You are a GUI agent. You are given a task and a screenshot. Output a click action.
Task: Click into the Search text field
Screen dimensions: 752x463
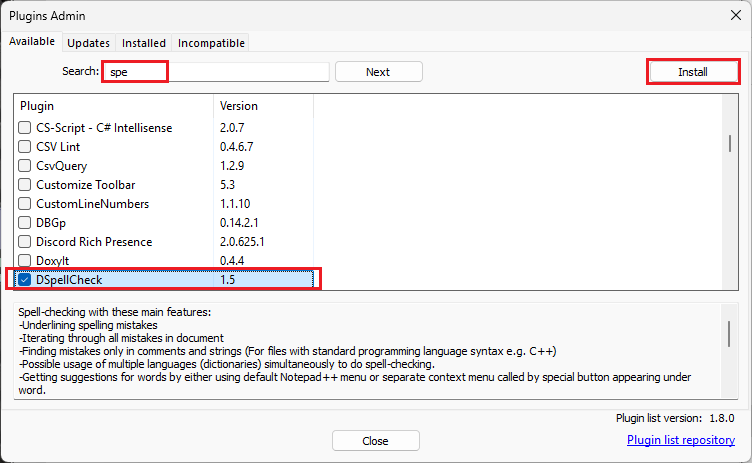(x=215, y=72)
